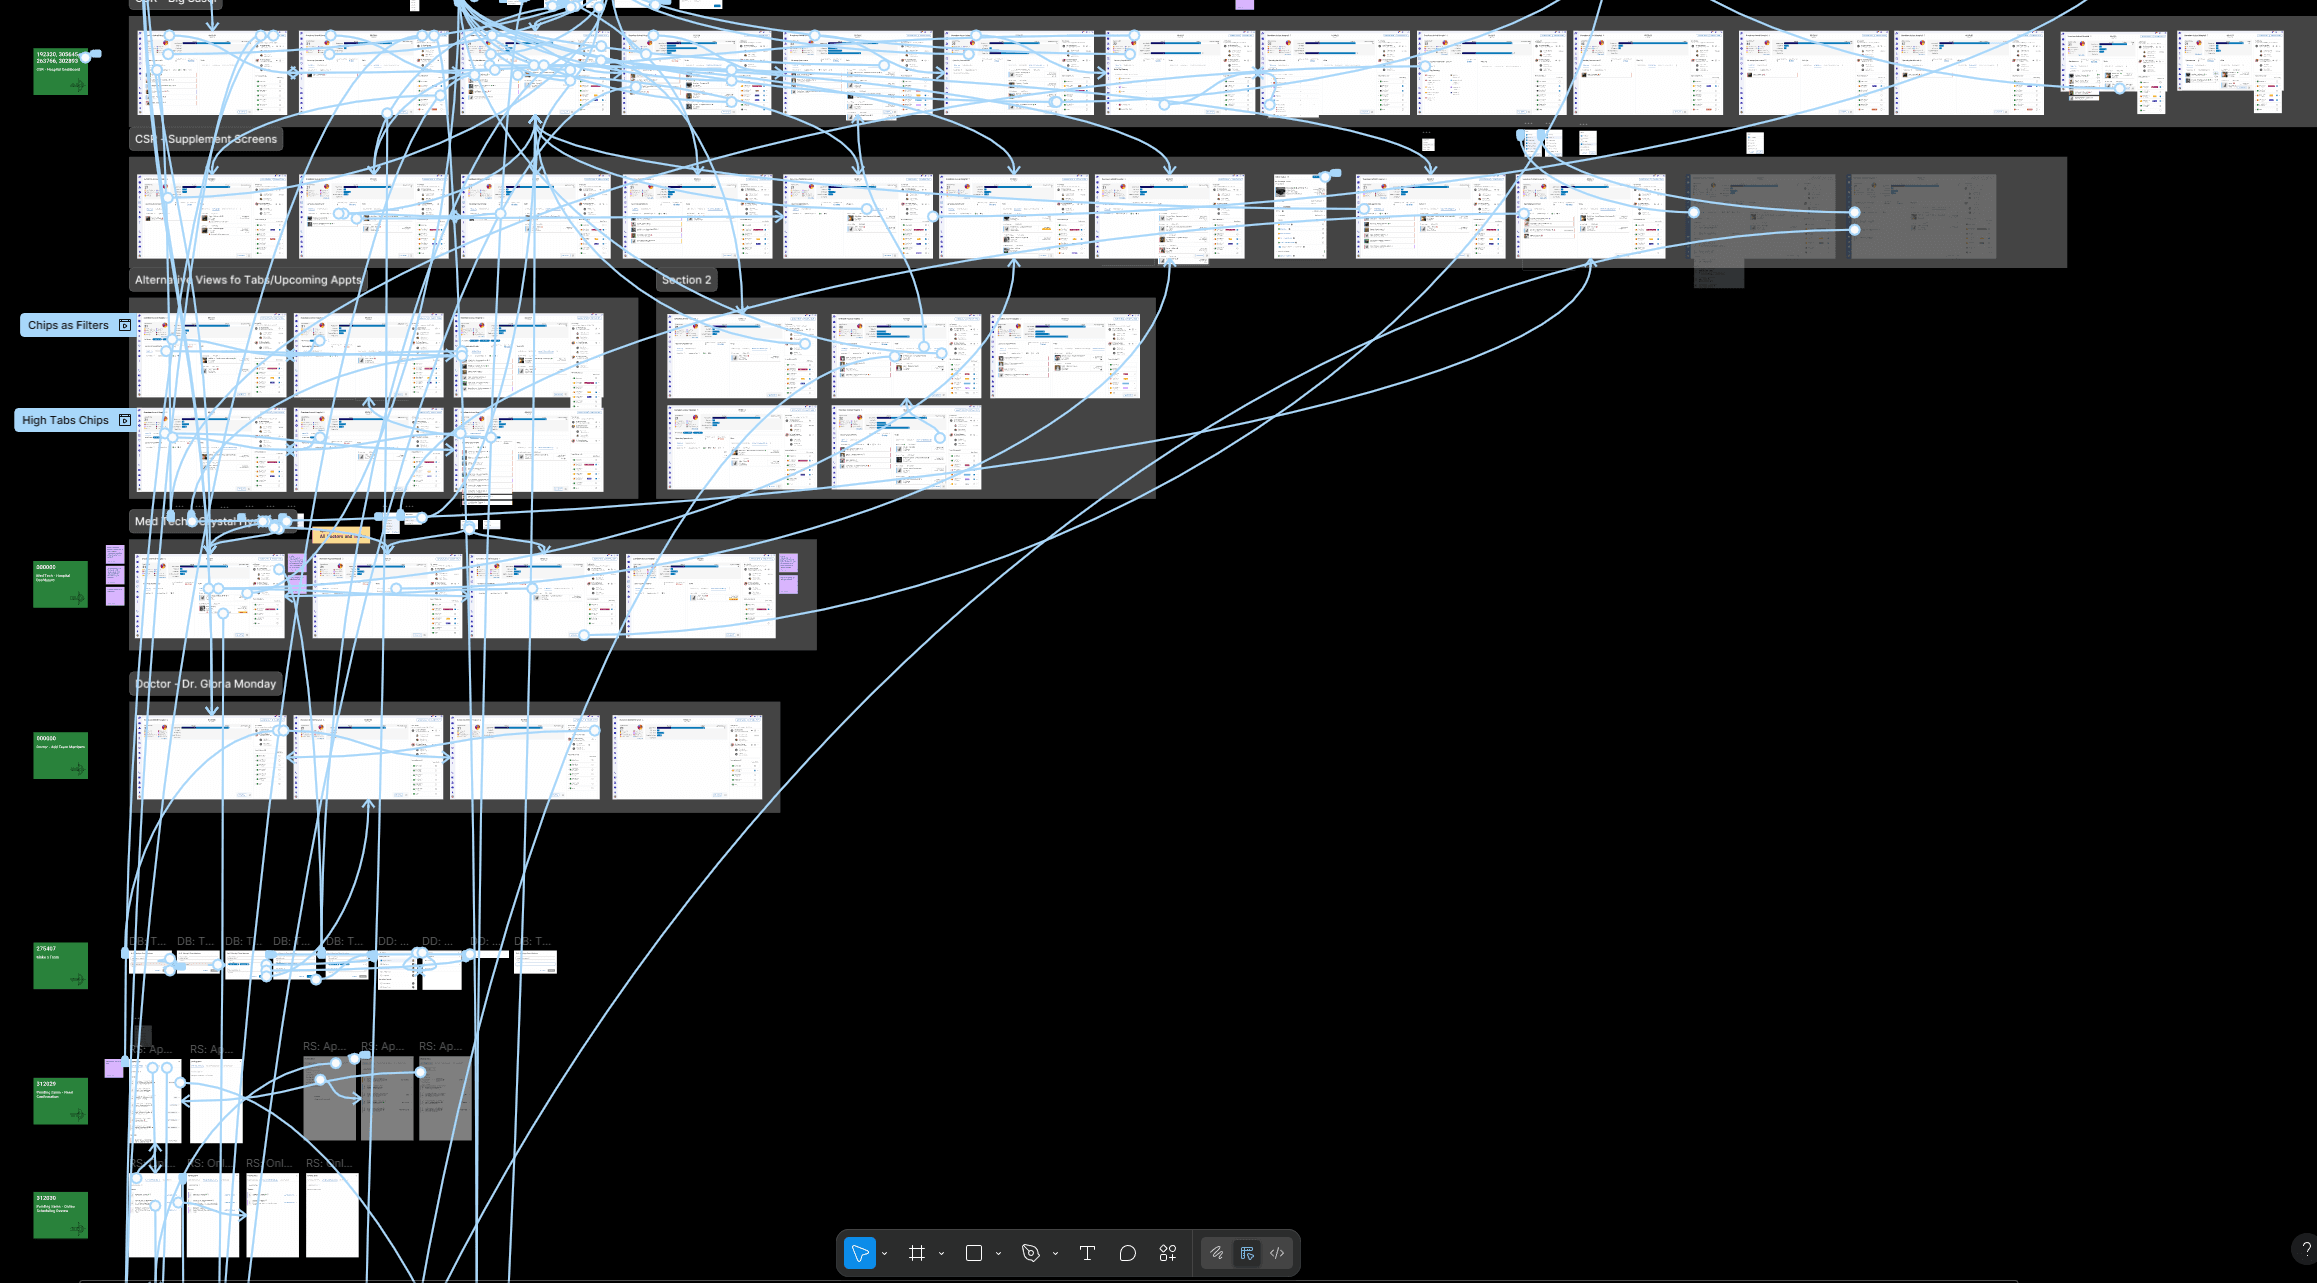
Task: Open the Actions and resources tool
Action: click(x=1167, y=1253)
